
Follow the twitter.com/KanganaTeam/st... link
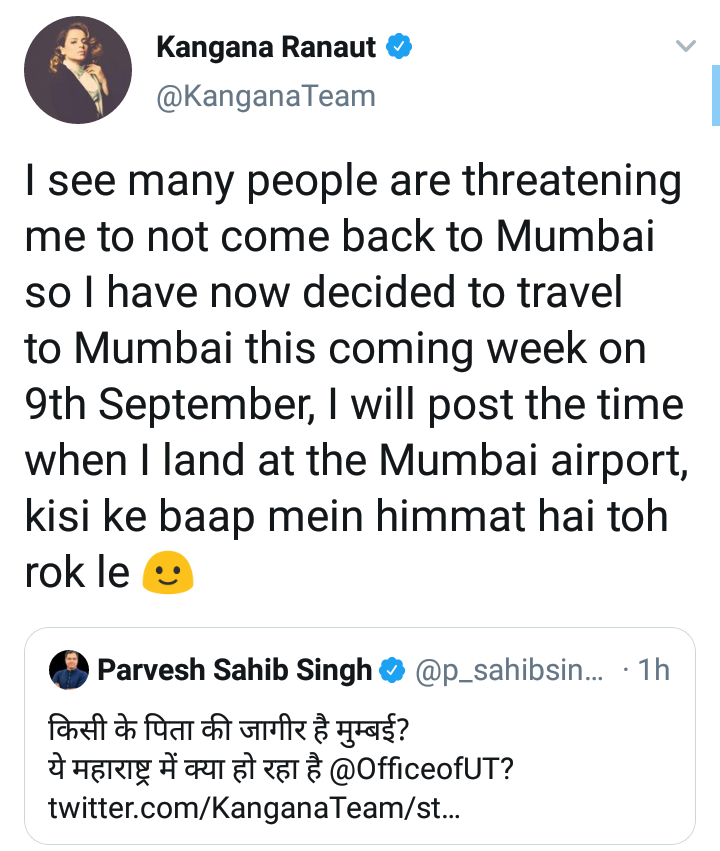coord(254,805)
